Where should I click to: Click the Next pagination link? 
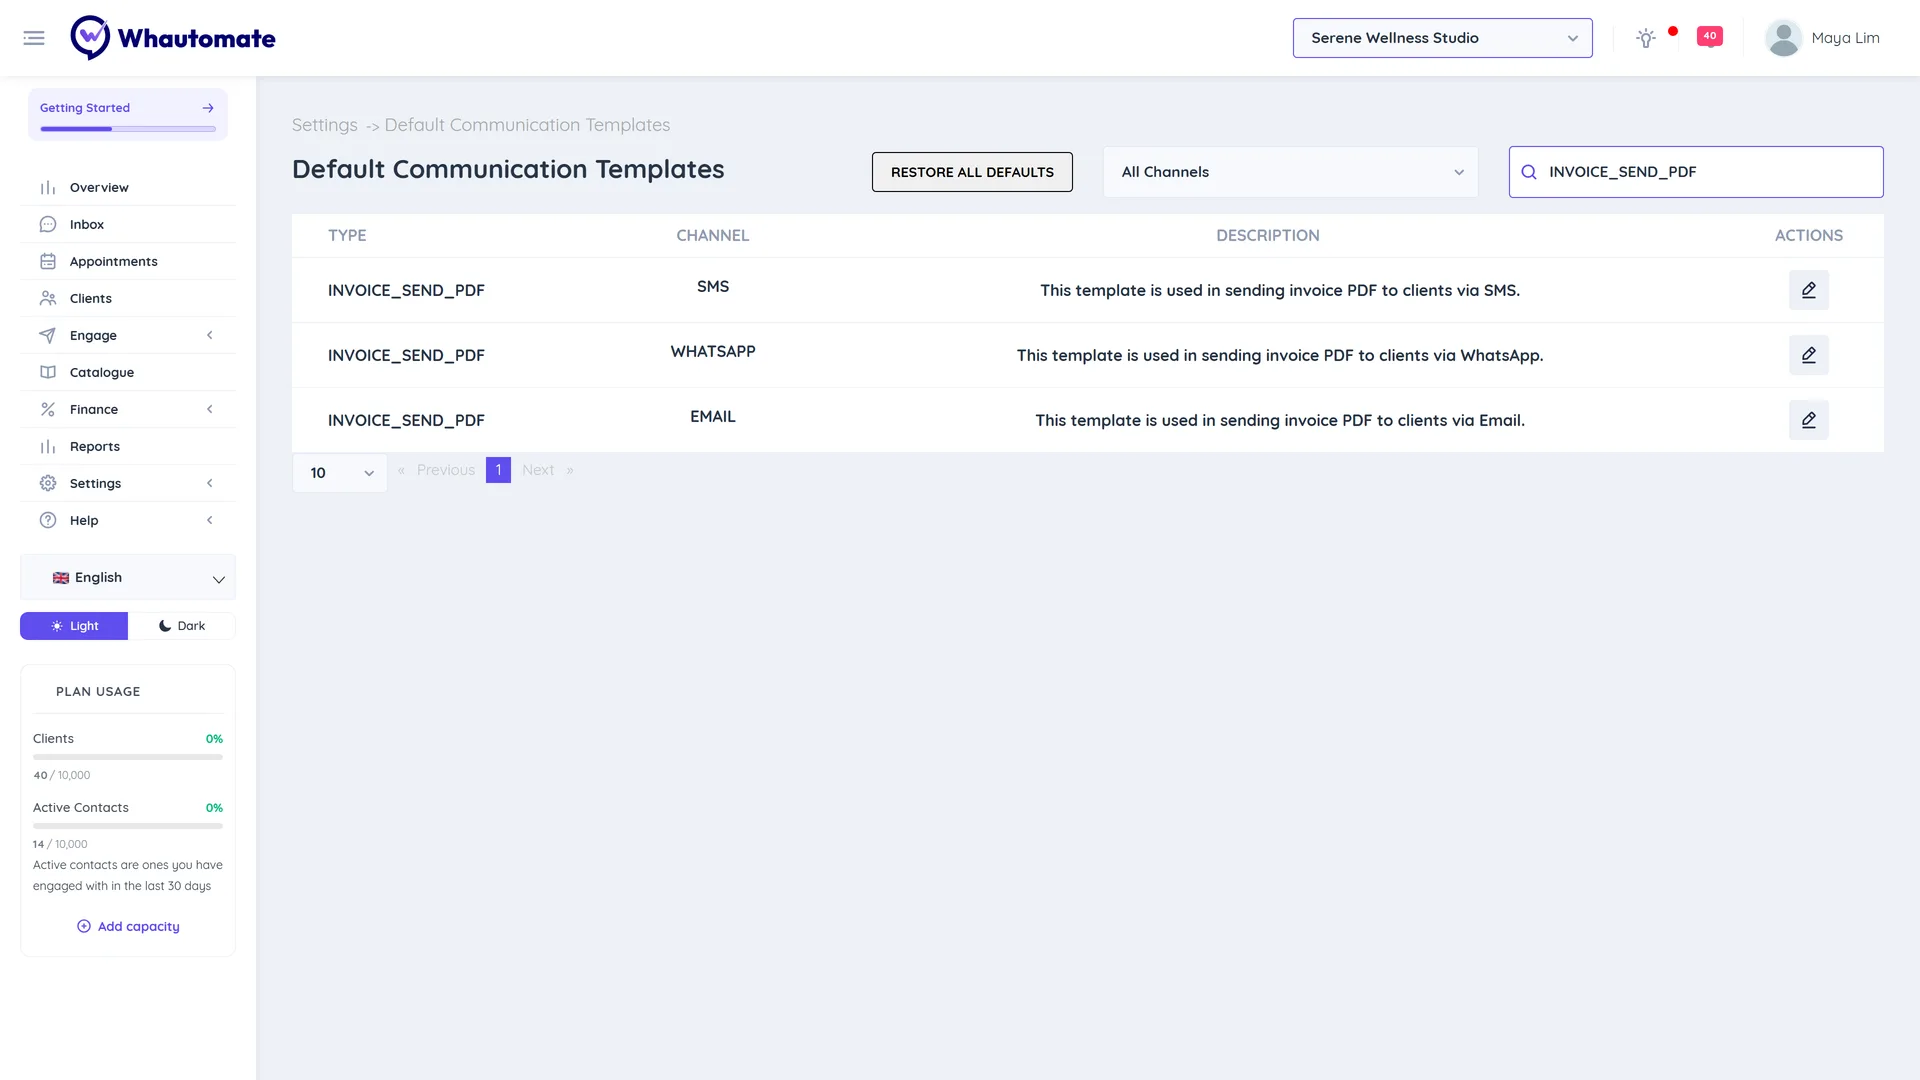pyautogui.click(x=538, y=470)
